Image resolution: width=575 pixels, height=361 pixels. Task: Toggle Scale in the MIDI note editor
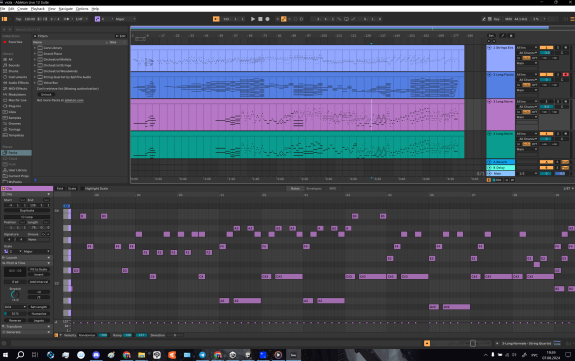(72, 189)
